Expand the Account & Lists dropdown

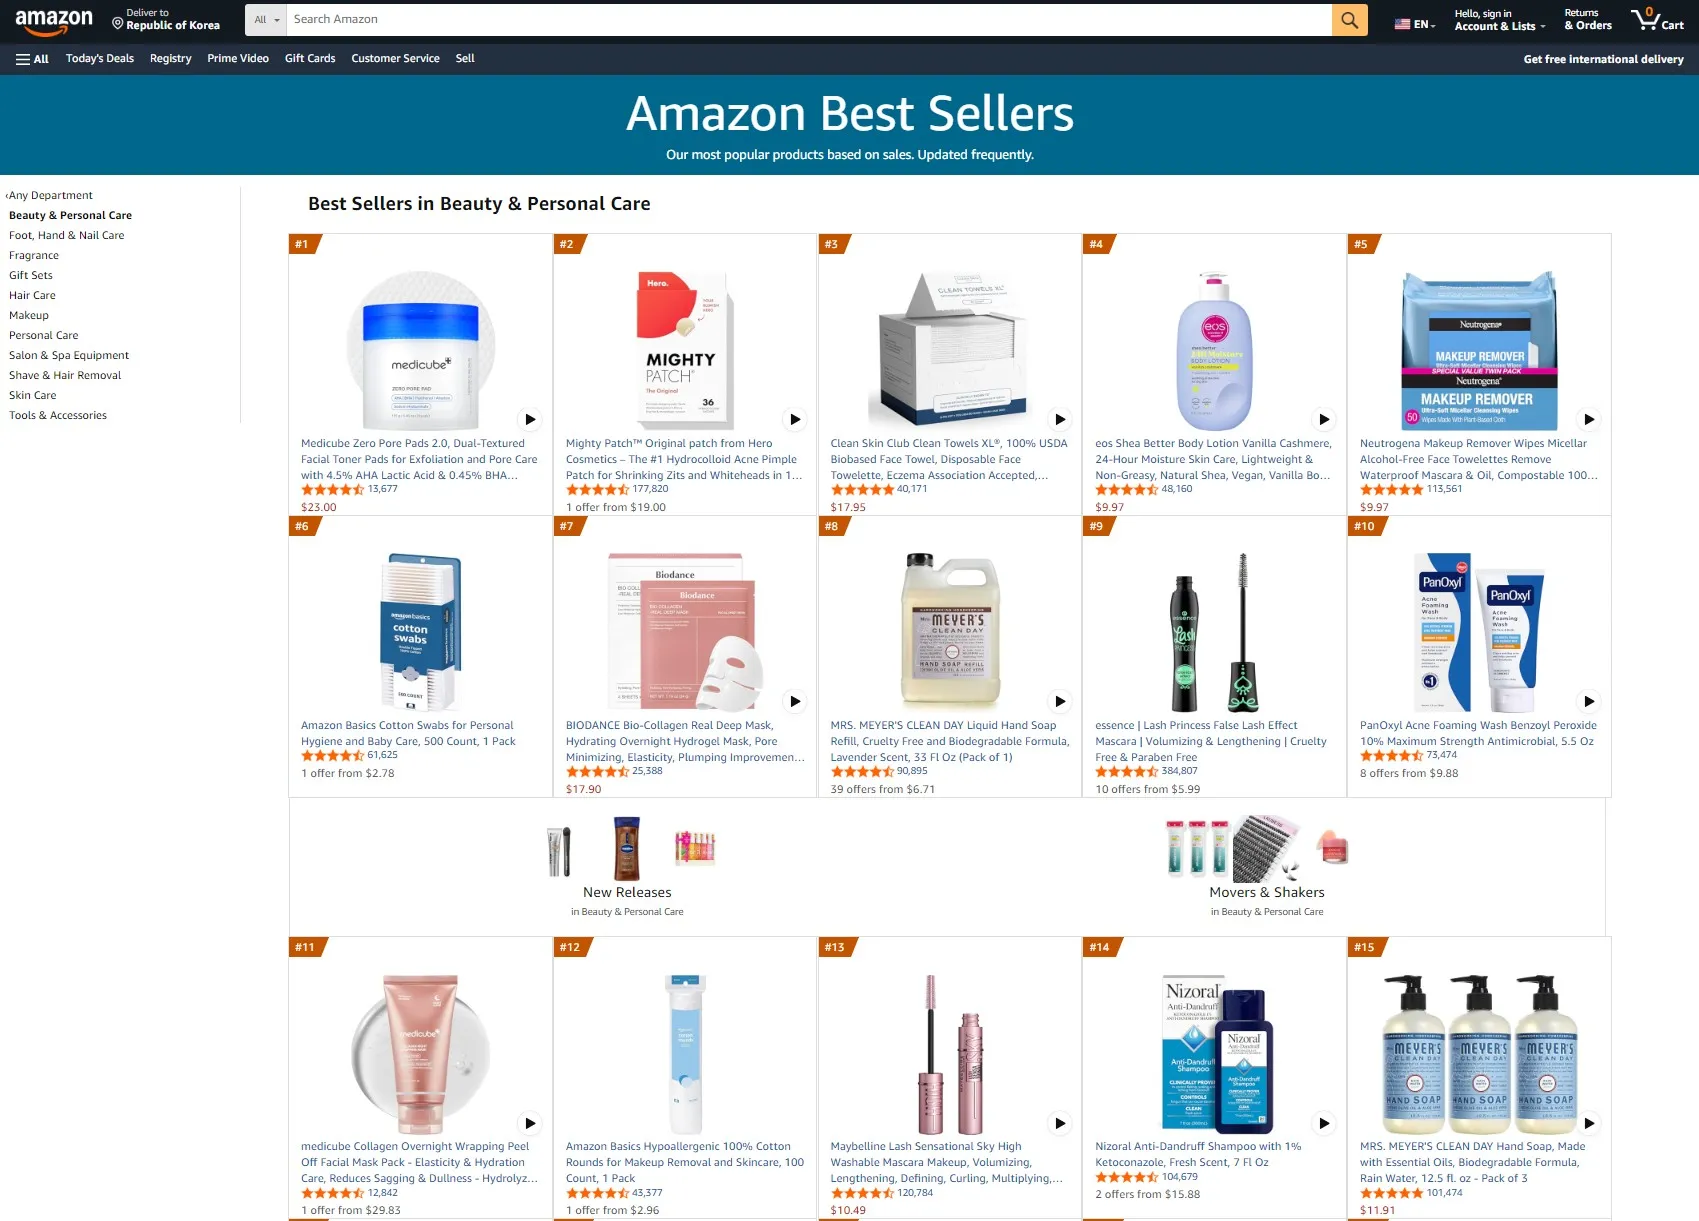pyautogui.click(x=1499, y=20)
